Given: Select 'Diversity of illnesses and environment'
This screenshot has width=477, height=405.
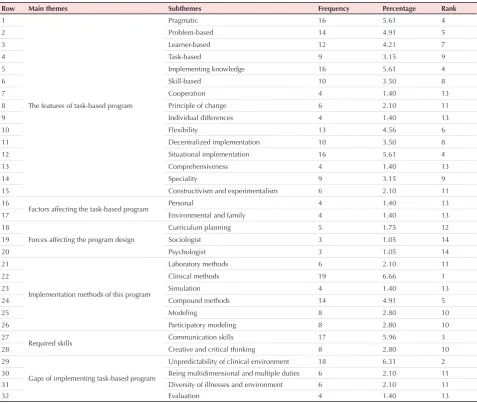Looking at the screenshot, I should coord(225,384).
